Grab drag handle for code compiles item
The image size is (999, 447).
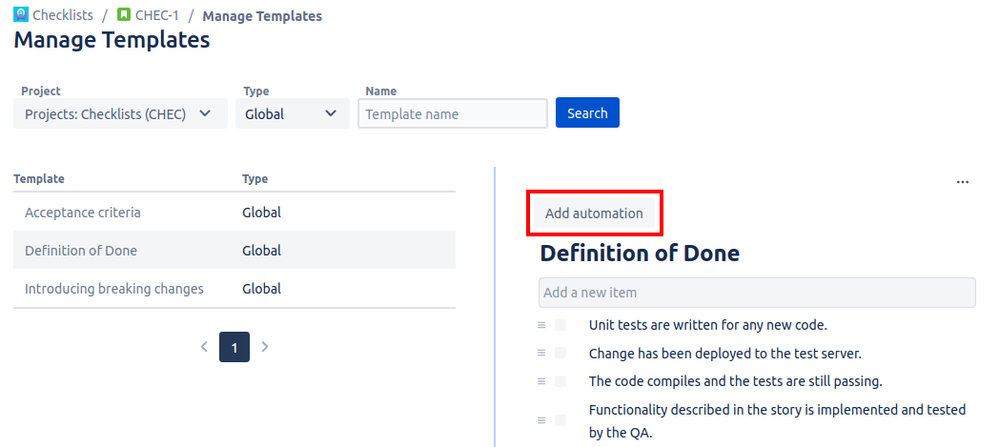(542, 381)
